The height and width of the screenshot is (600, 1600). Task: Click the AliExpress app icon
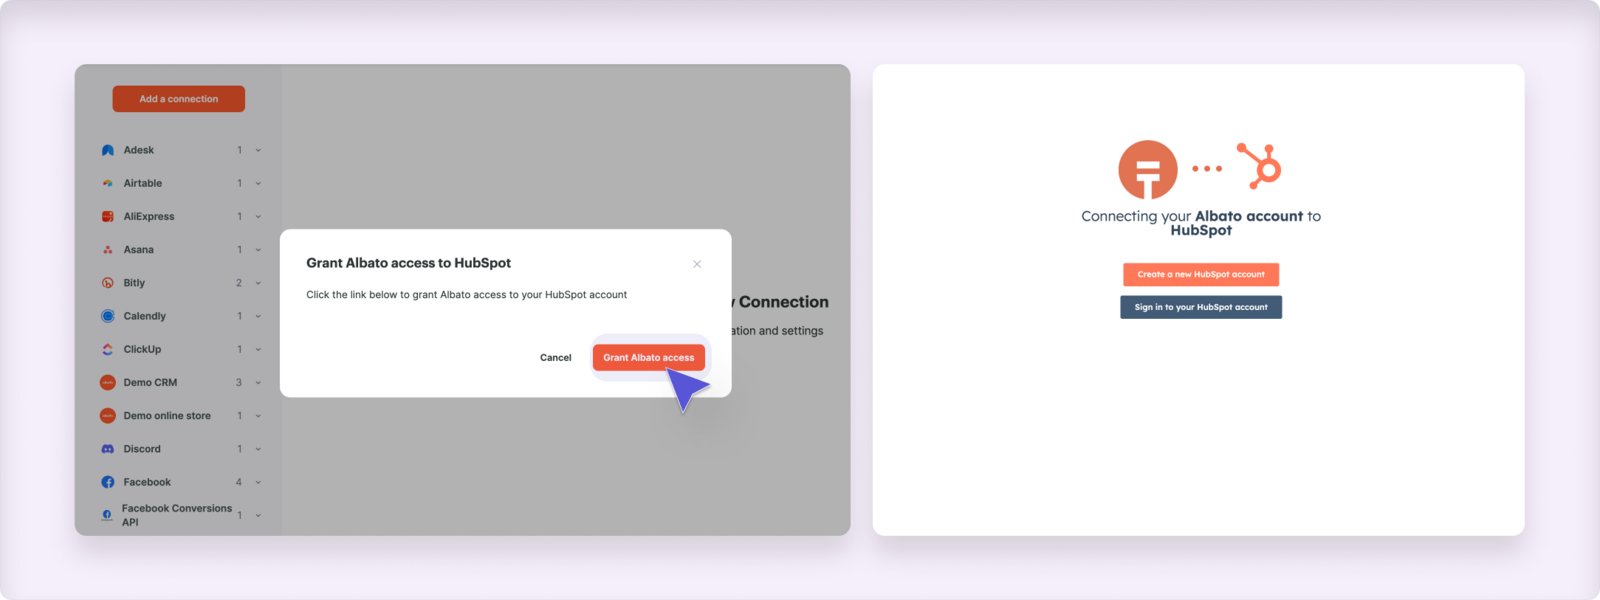[x=108, y=216]
